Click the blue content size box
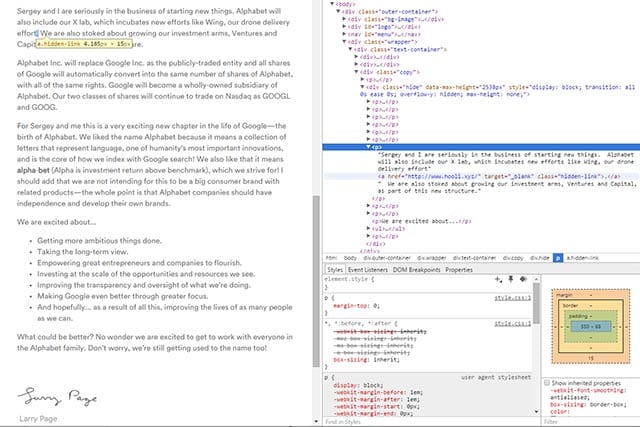 (591, 327)
